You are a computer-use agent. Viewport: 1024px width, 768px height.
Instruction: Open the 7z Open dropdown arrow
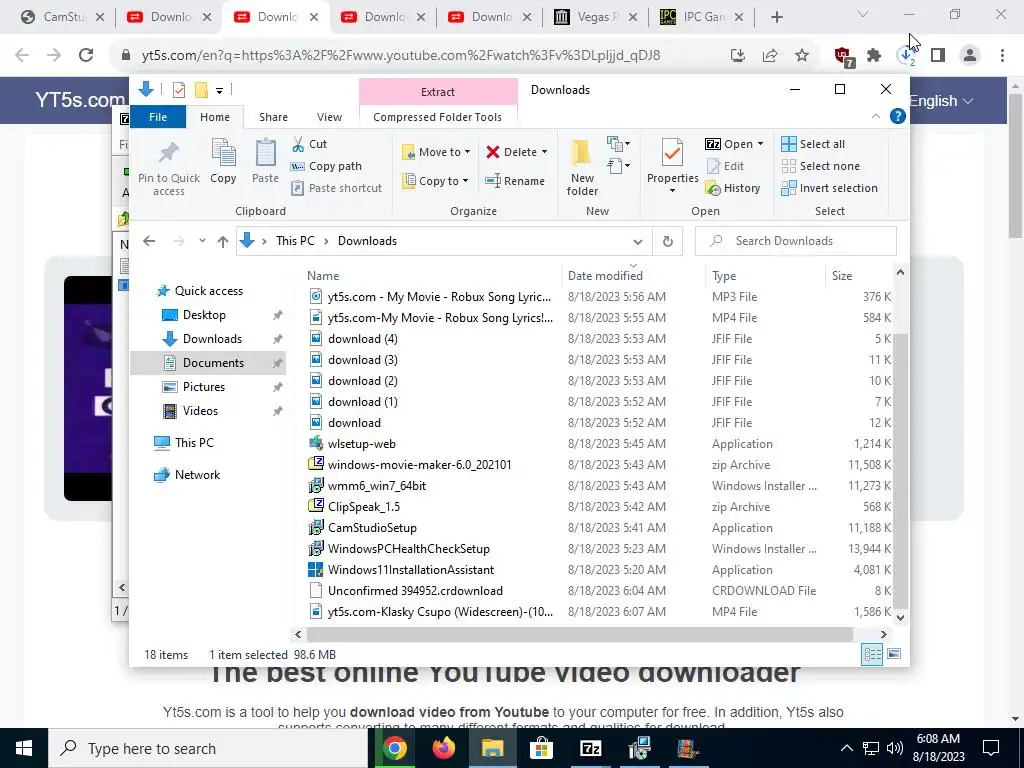tap(760, 144)
